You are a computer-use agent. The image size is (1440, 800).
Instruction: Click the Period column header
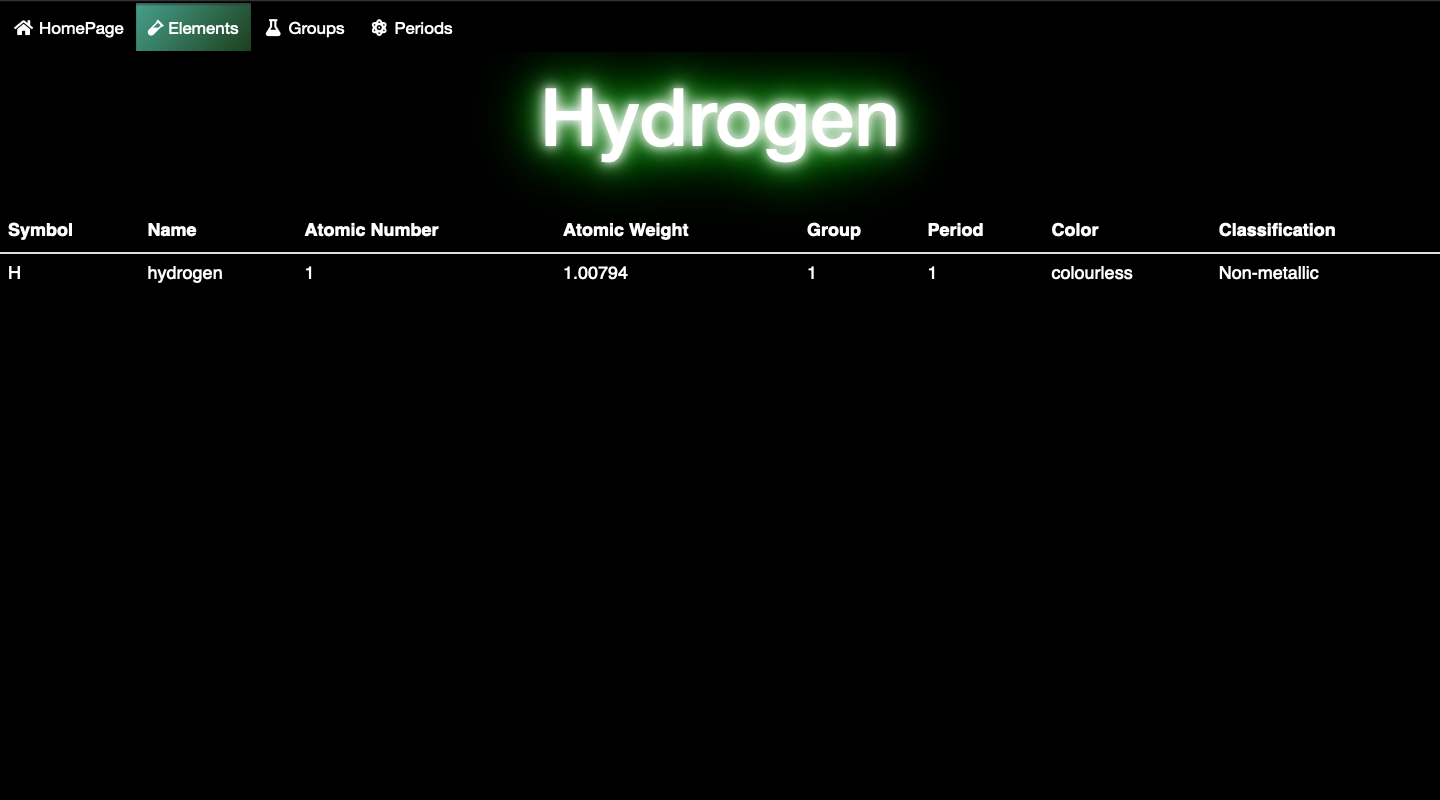(955, 230)
